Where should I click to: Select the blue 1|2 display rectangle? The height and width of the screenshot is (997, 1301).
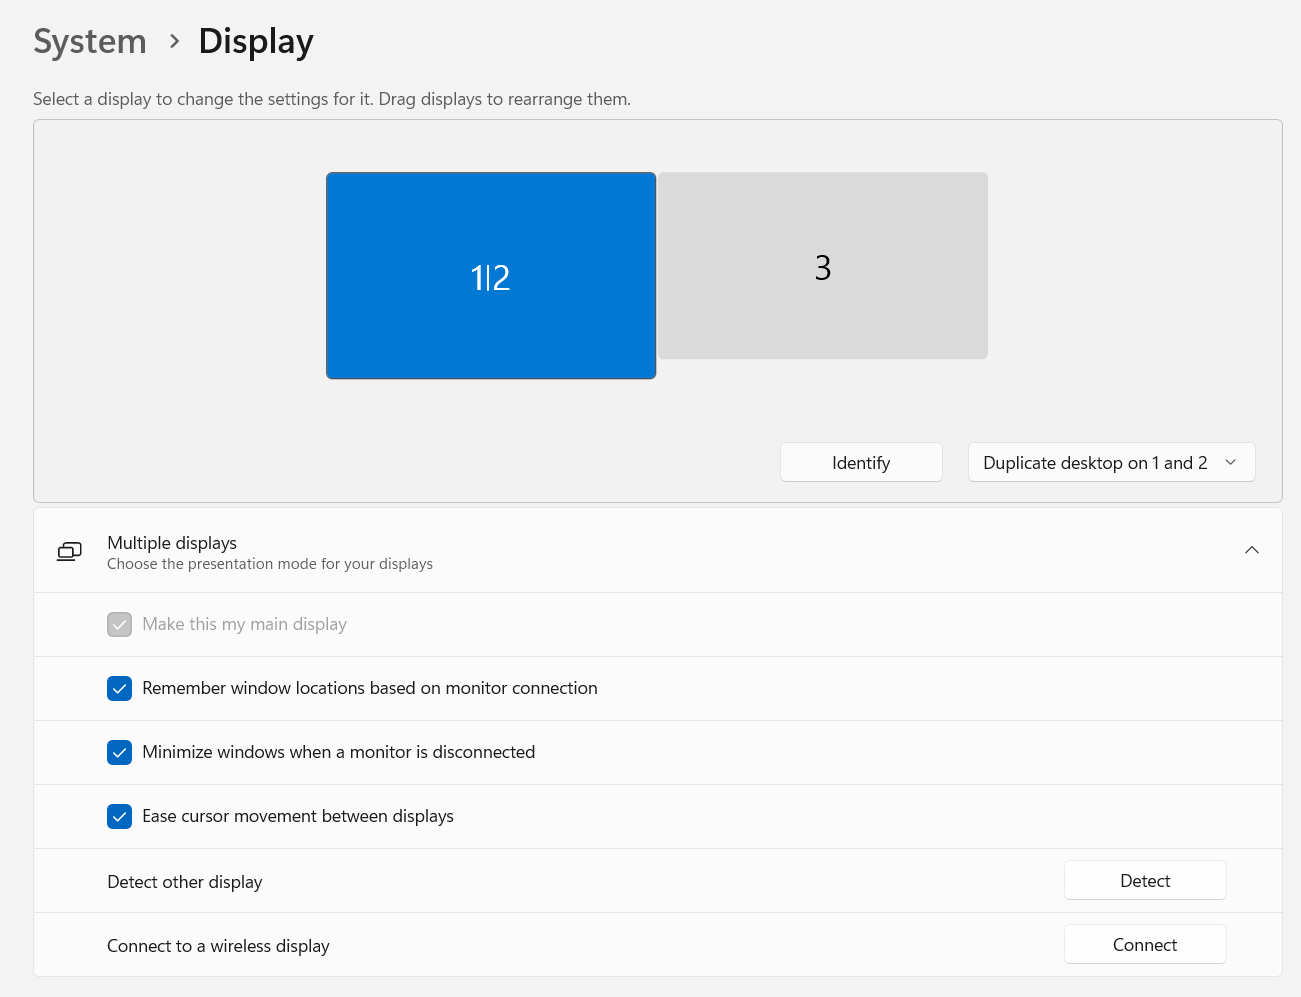pos(491,276)
